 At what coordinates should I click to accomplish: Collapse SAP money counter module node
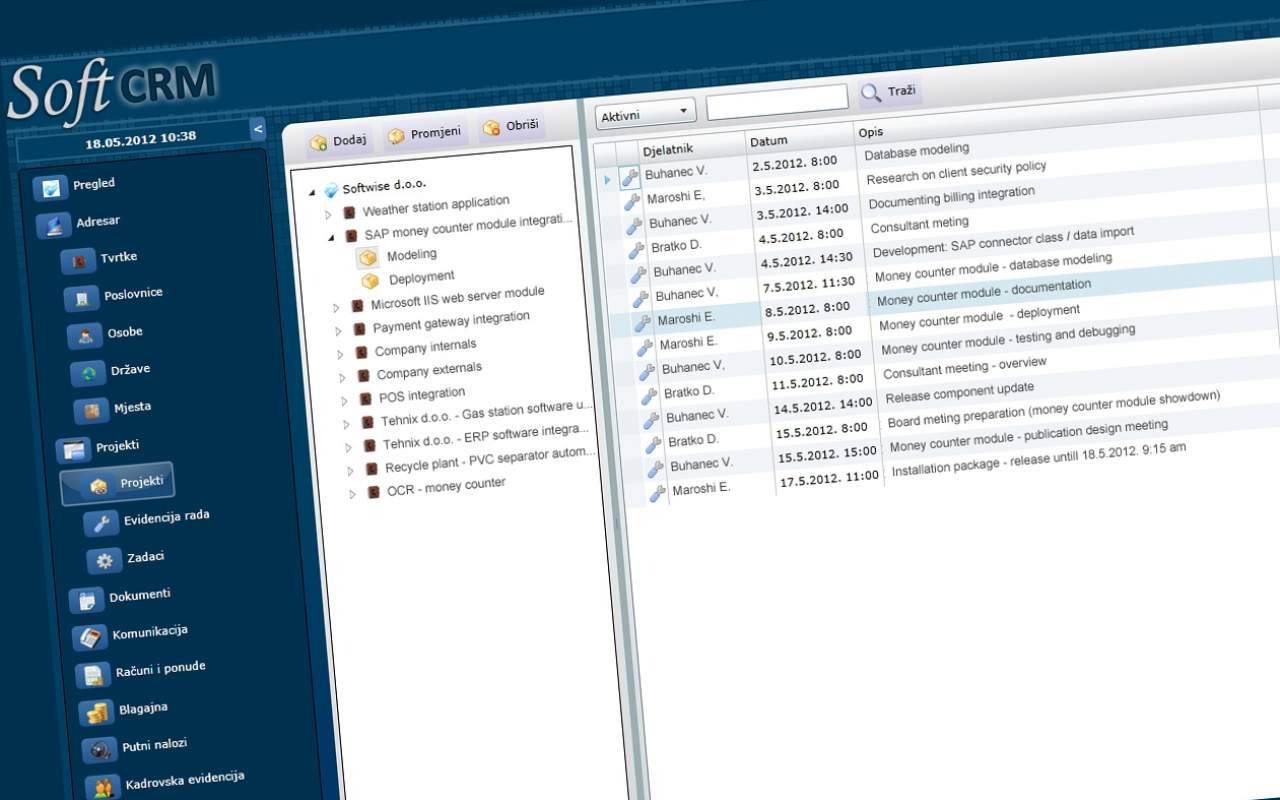(330, 238)
